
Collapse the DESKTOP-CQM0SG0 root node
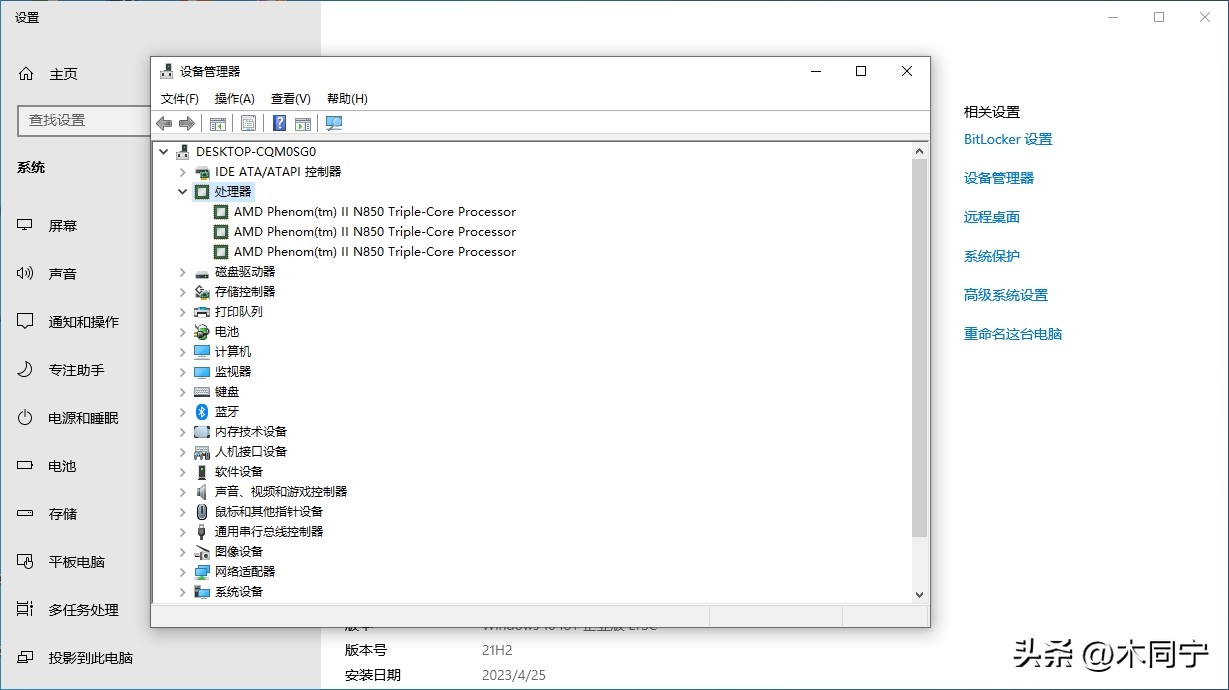point(162,151)
